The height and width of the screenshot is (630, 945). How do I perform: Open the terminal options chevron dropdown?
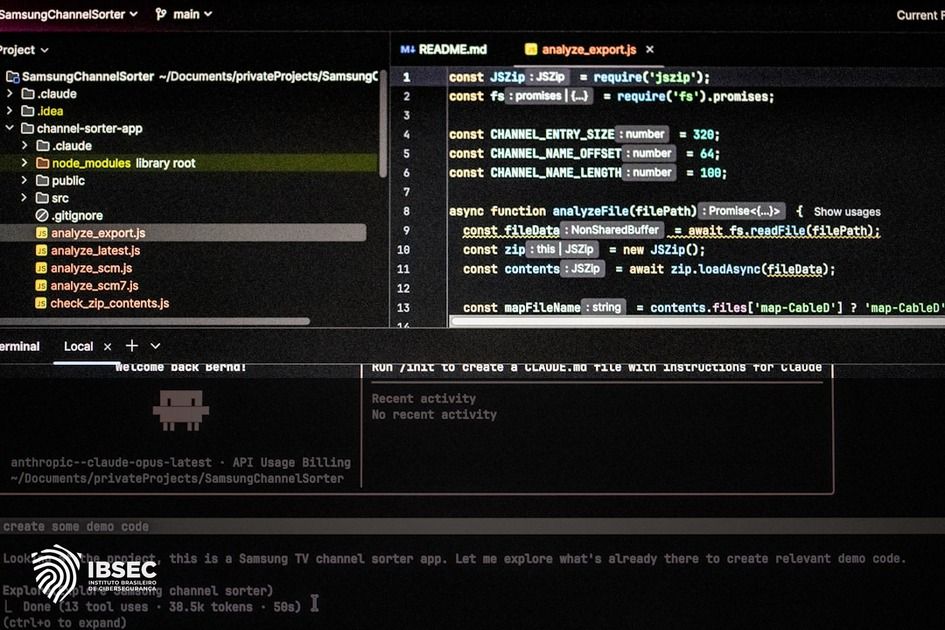point(155,346)
